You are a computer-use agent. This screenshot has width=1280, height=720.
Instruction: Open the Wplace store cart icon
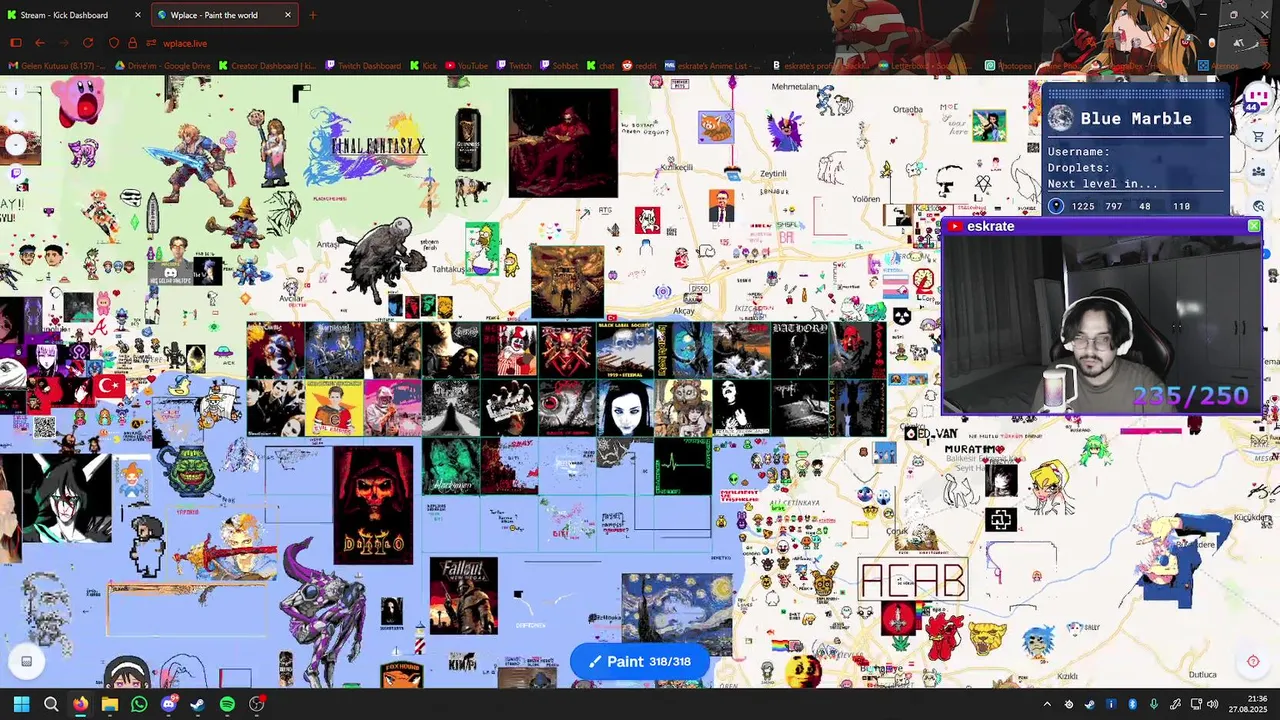coord(1258,137)
